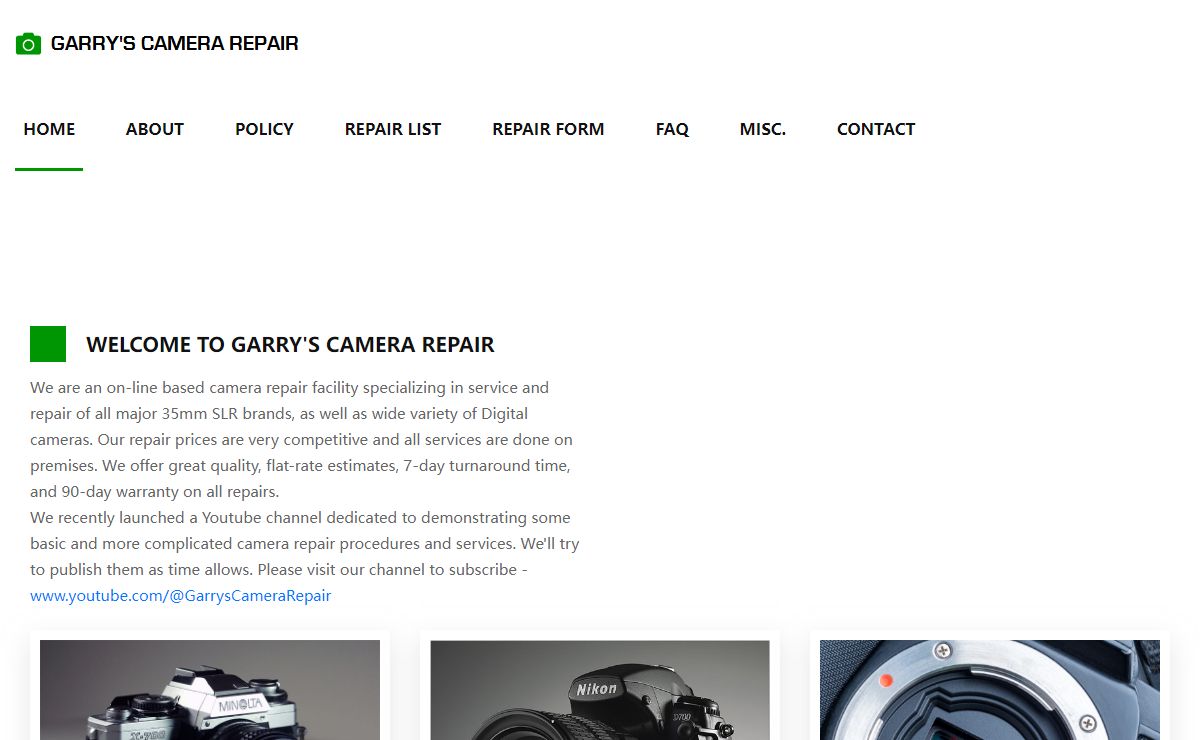Open the YouTube channel link
The height and width of the screenshot is (740, 1200).
click(x=180, y=596)
